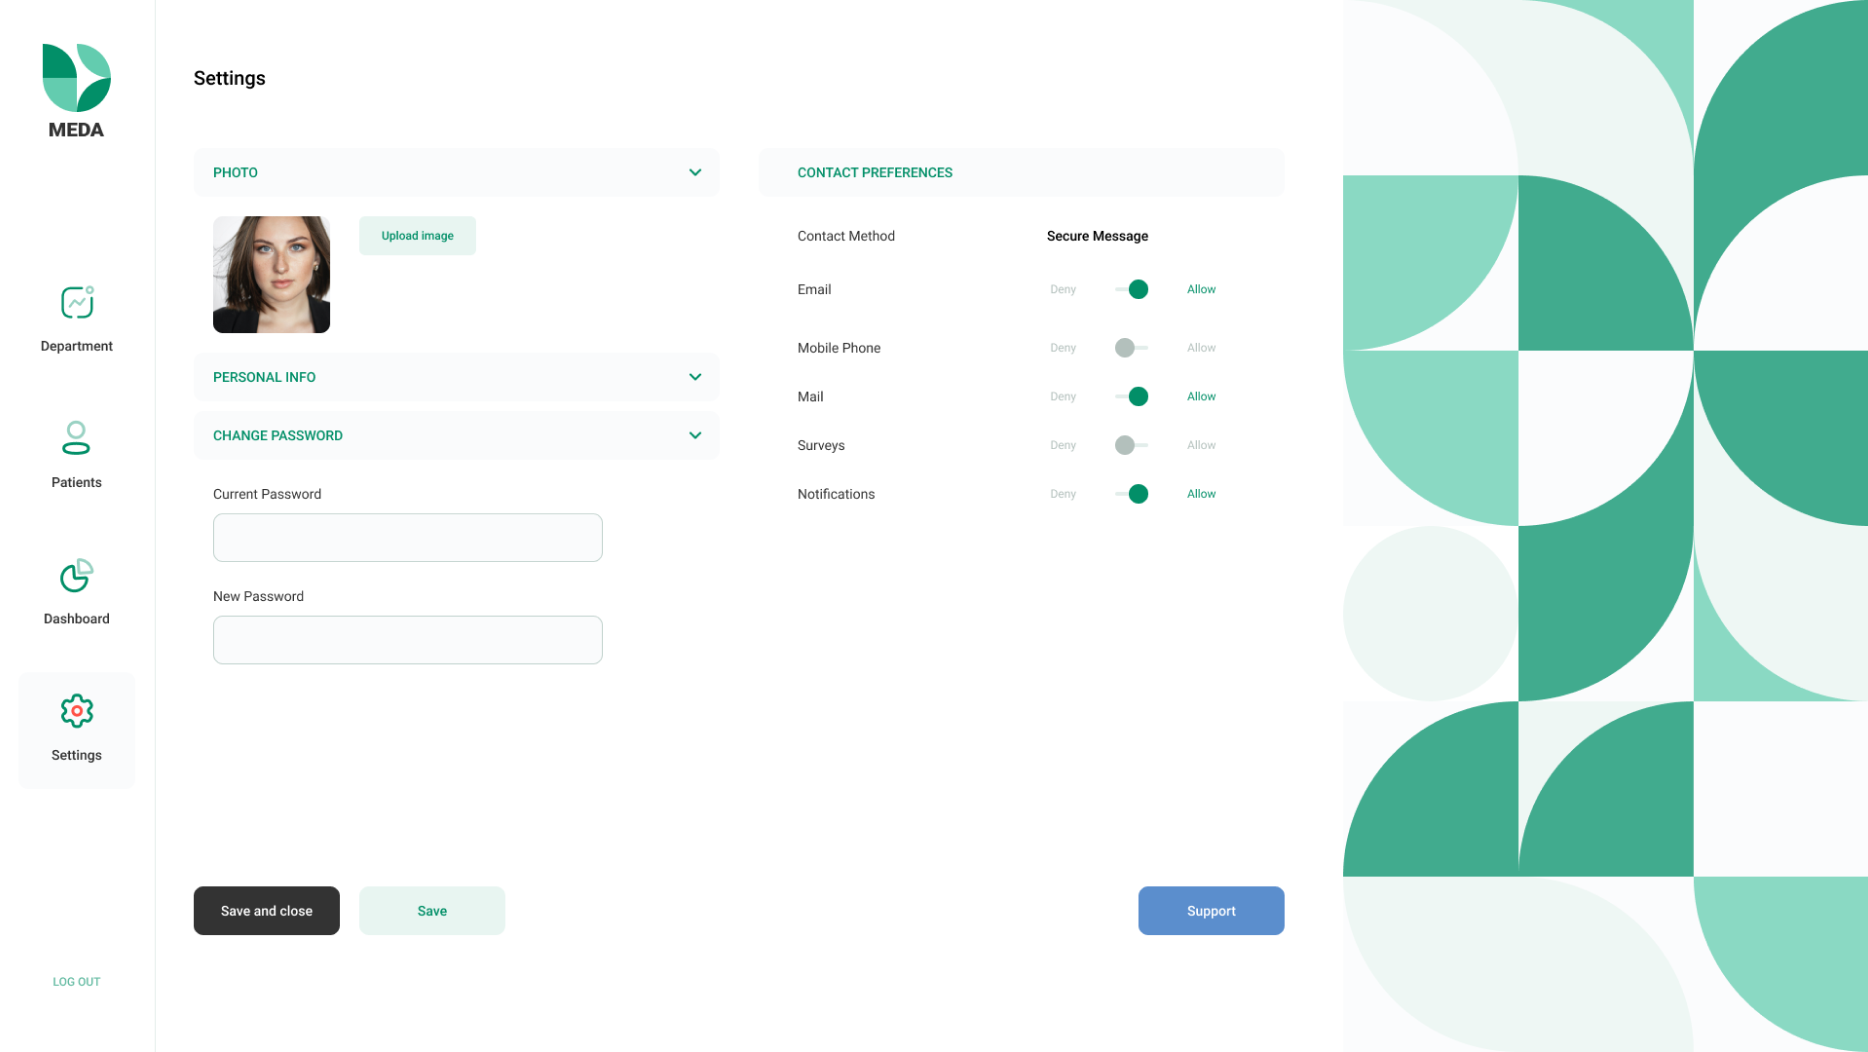The image size is (1868, 1052).
Task: Open the Dashboard pie chart icon
Action: (76, 575)
